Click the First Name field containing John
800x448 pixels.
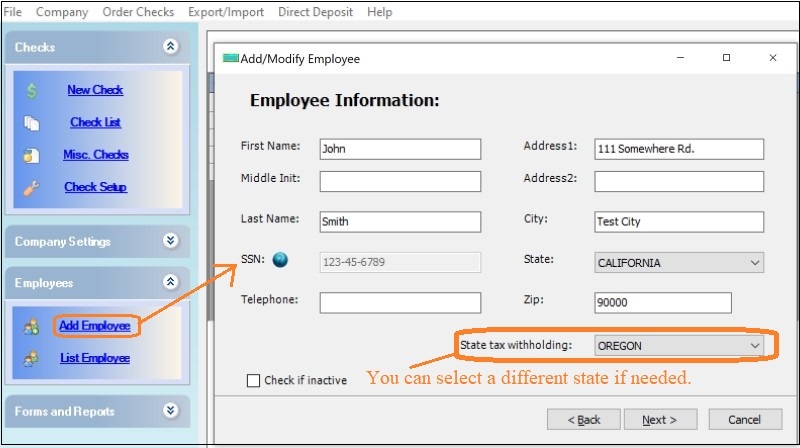point(400,149)
